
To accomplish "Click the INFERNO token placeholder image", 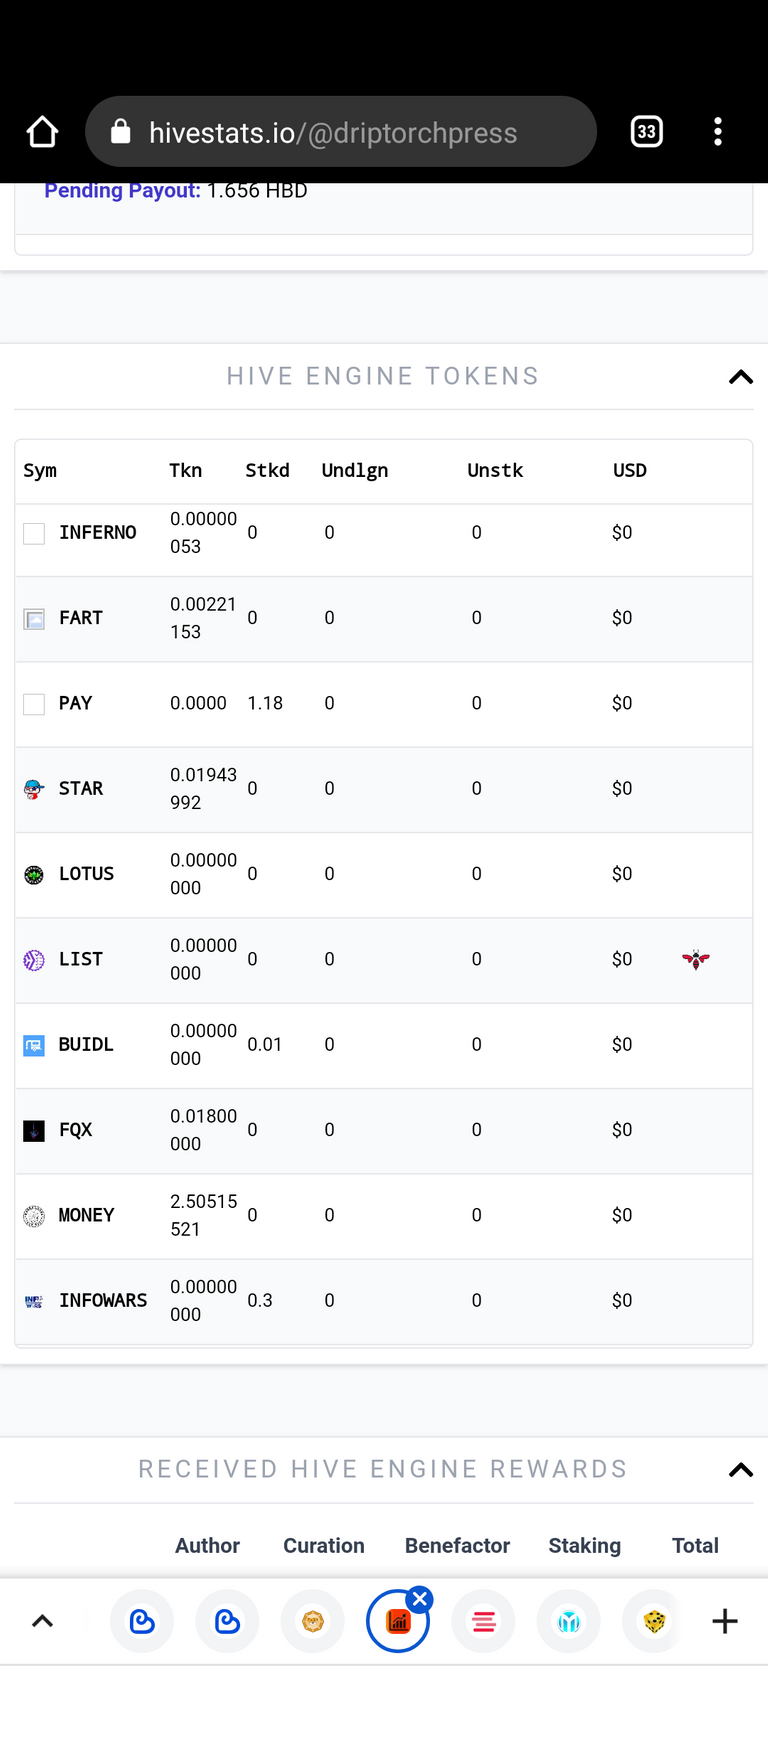I will tap(34, 534).
